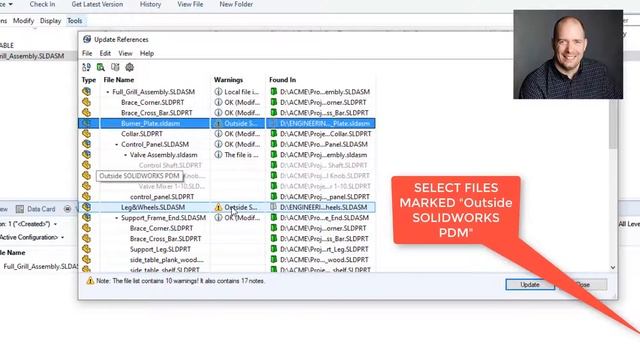The width and height of the screenshot is (640, 360).
Task: Collapse the Control_Panel.SLDASM tree node
Action: 117,144
